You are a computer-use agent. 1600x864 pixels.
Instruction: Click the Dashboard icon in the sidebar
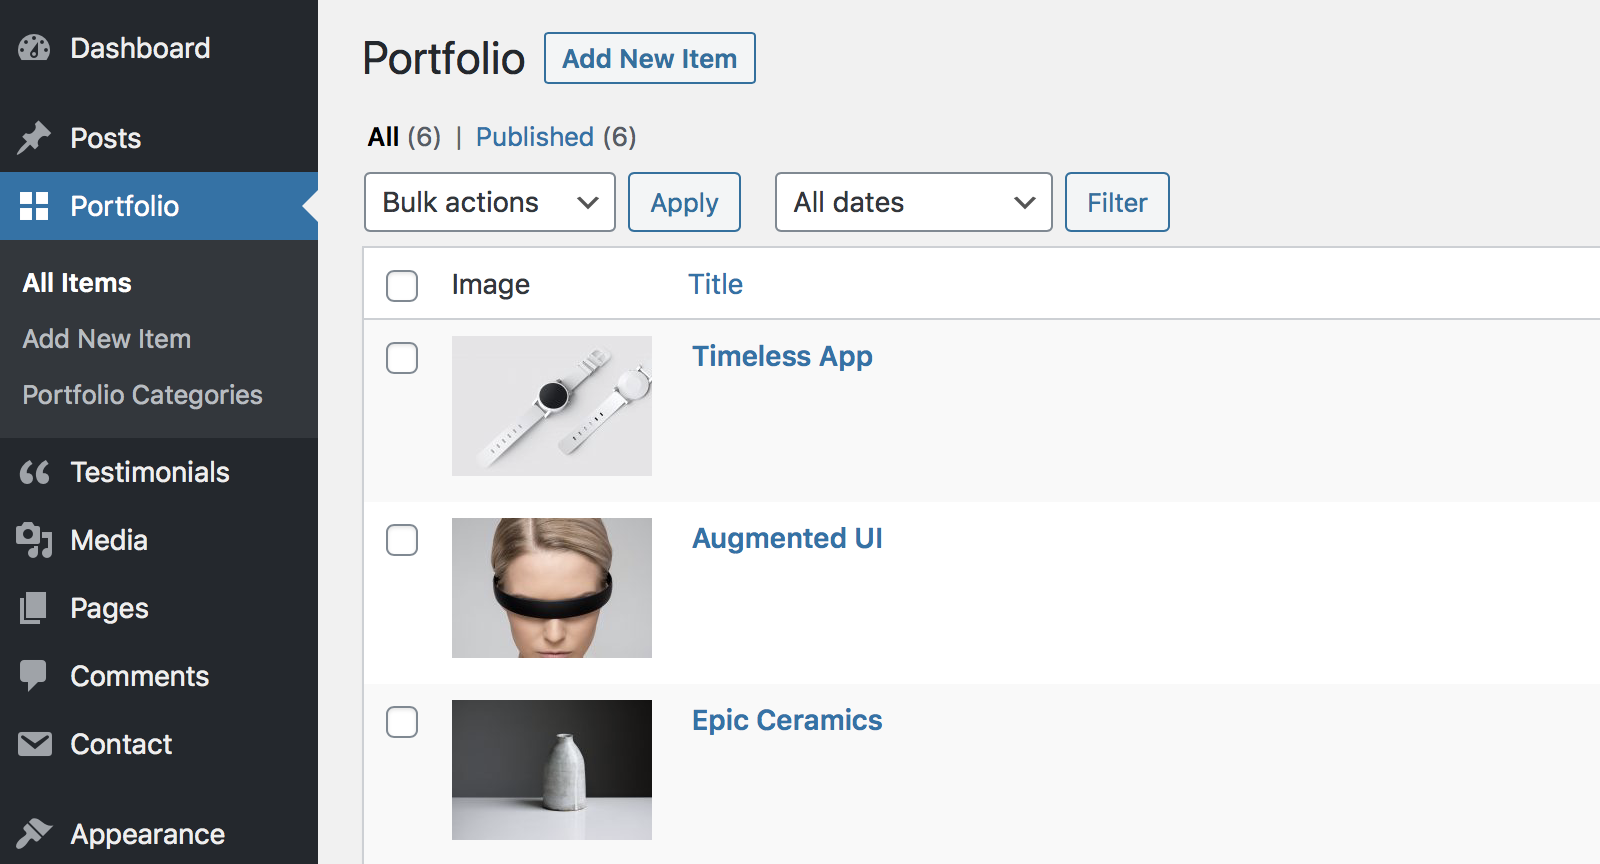click(34, 47)
